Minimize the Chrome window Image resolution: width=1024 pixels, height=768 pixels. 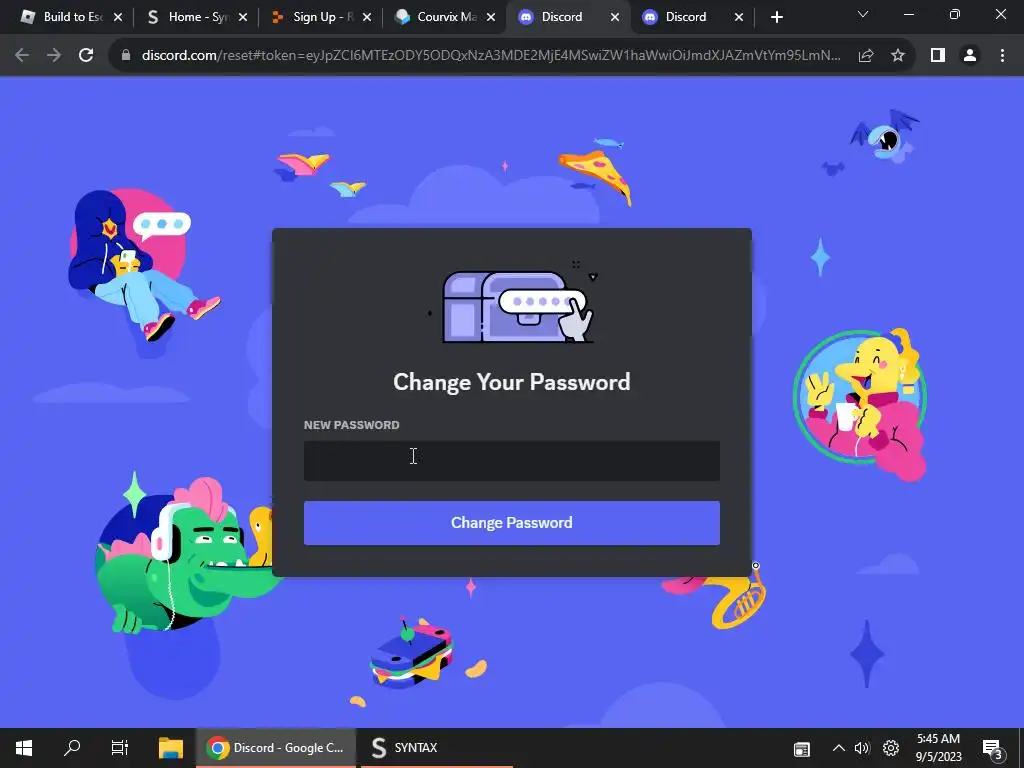tap(908, 14)
